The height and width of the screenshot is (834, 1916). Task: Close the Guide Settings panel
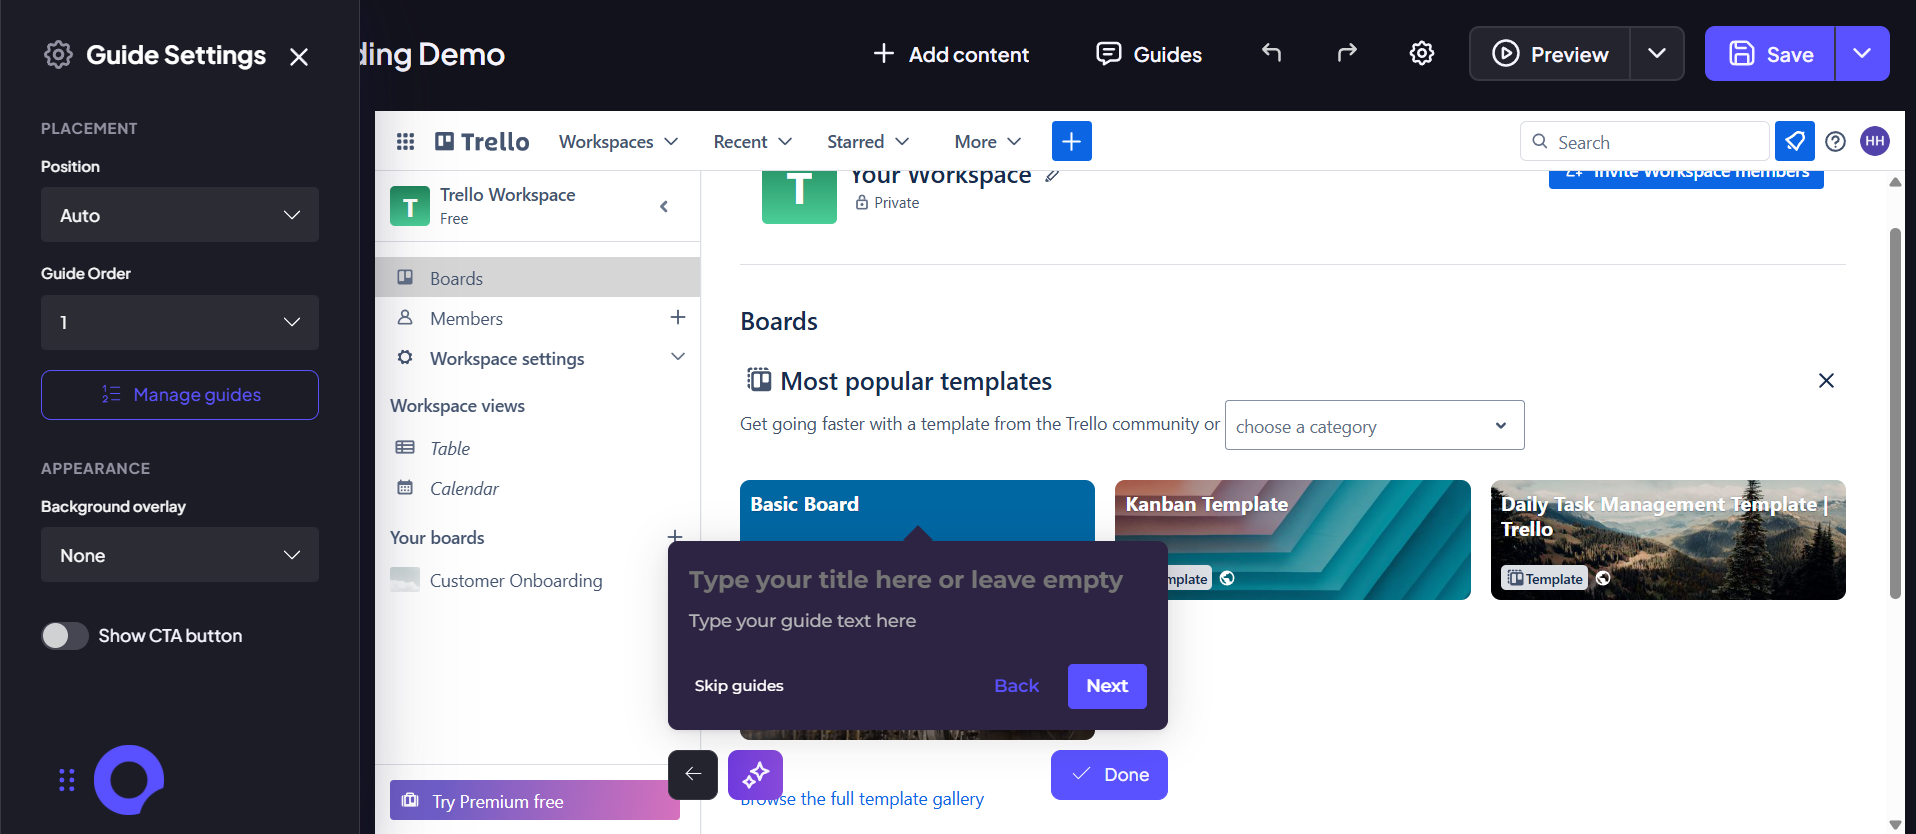coord(298,57)
